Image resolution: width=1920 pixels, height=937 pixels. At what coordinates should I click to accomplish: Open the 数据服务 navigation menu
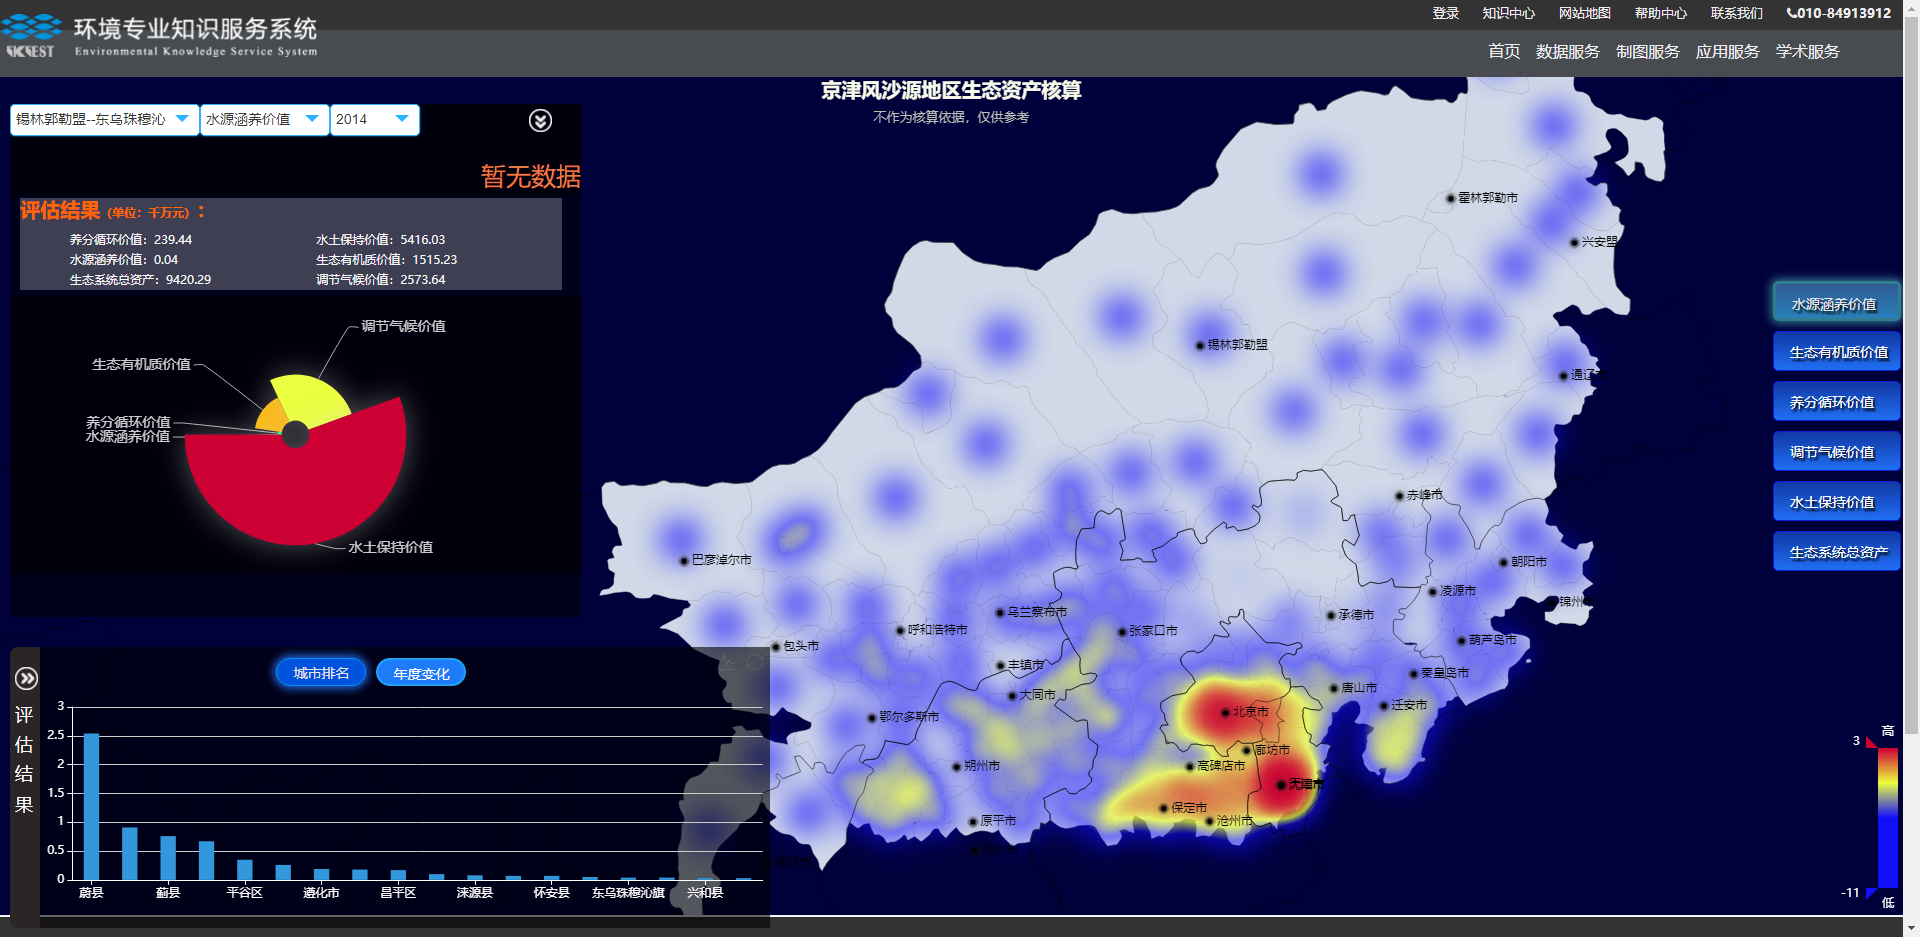(x=1567, y=52)
